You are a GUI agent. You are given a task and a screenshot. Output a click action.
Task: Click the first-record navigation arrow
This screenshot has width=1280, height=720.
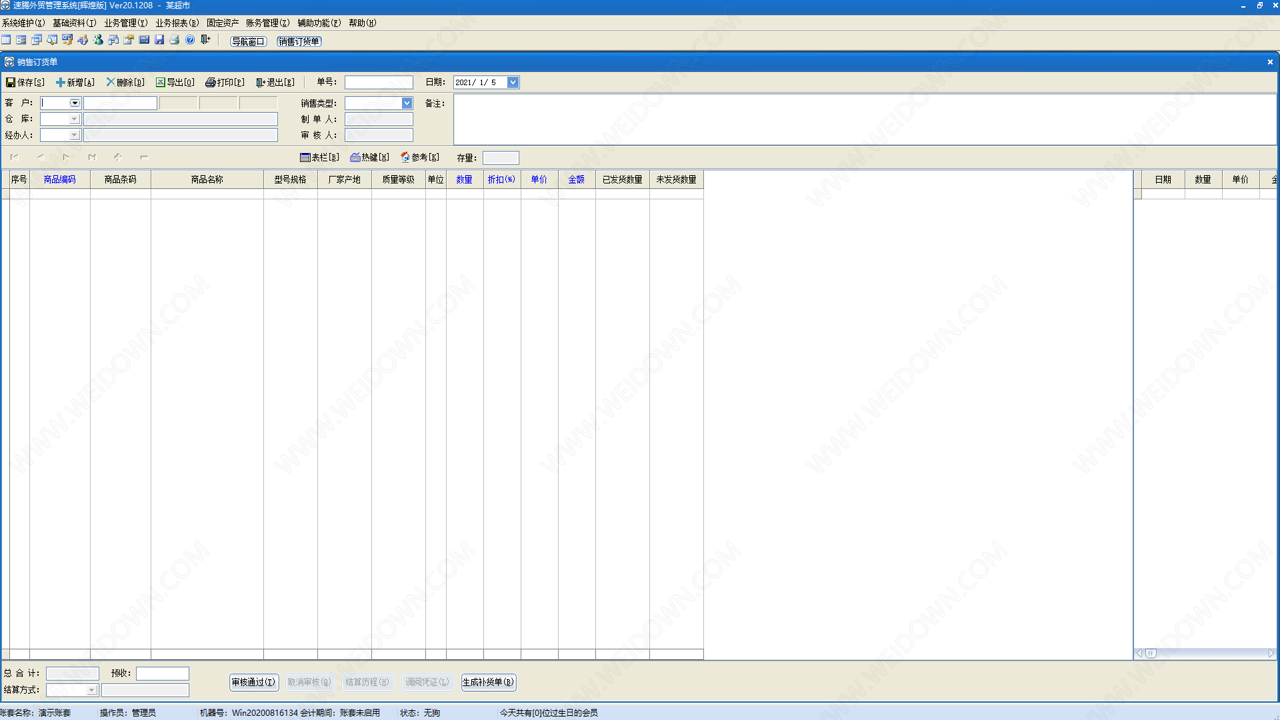click(15, 157)
